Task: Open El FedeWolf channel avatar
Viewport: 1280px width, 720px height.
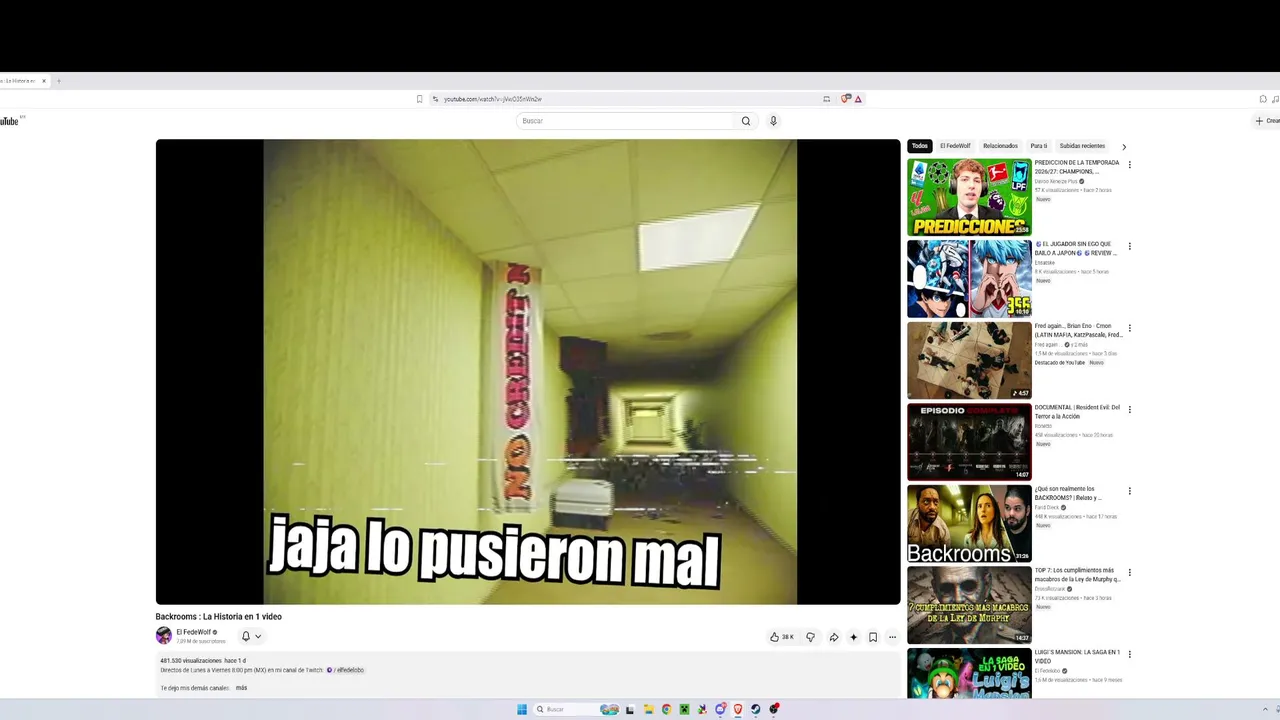Action: (x=164, y=636)
